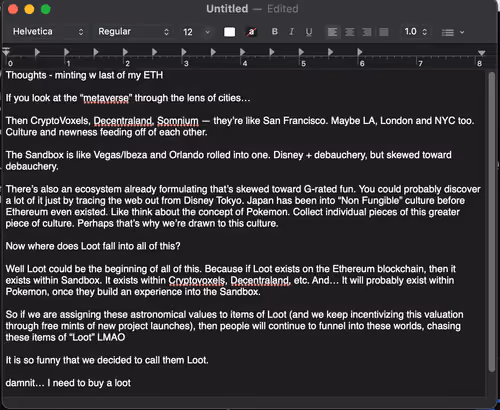Click the first-line indent marker on the ruler

(x=6, y=51)
